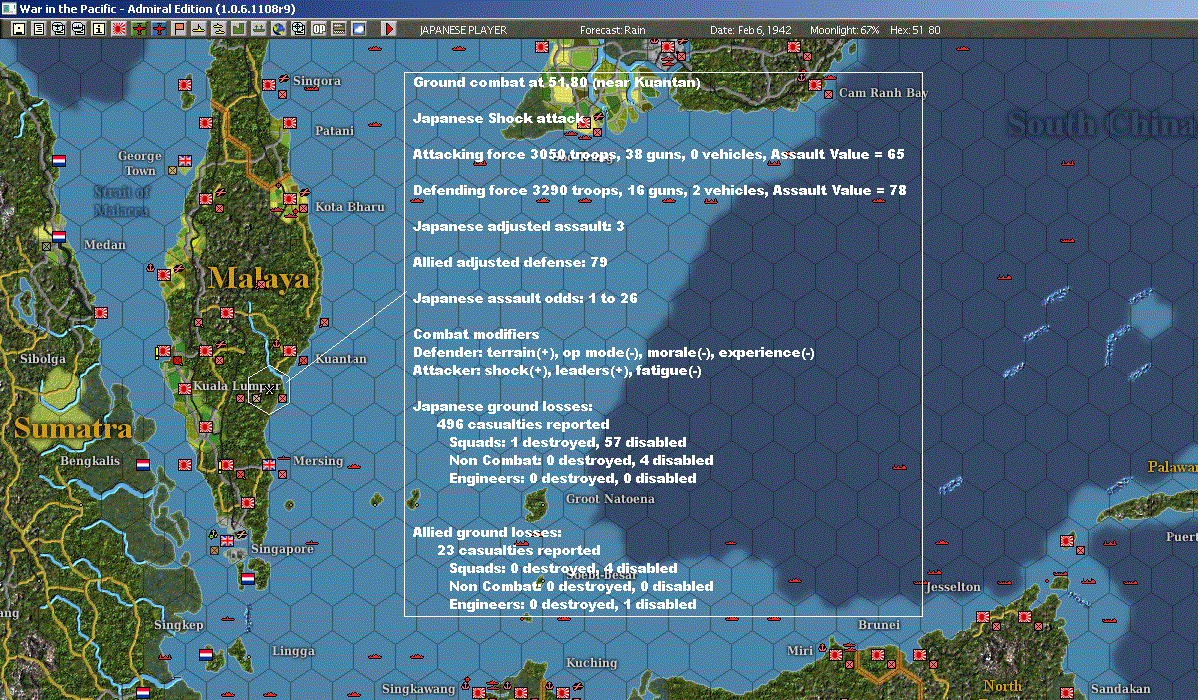Select the Dutch flag base right of Bengkalis
The width and height of the screenshot is (1198, 700).
point(143,464)
